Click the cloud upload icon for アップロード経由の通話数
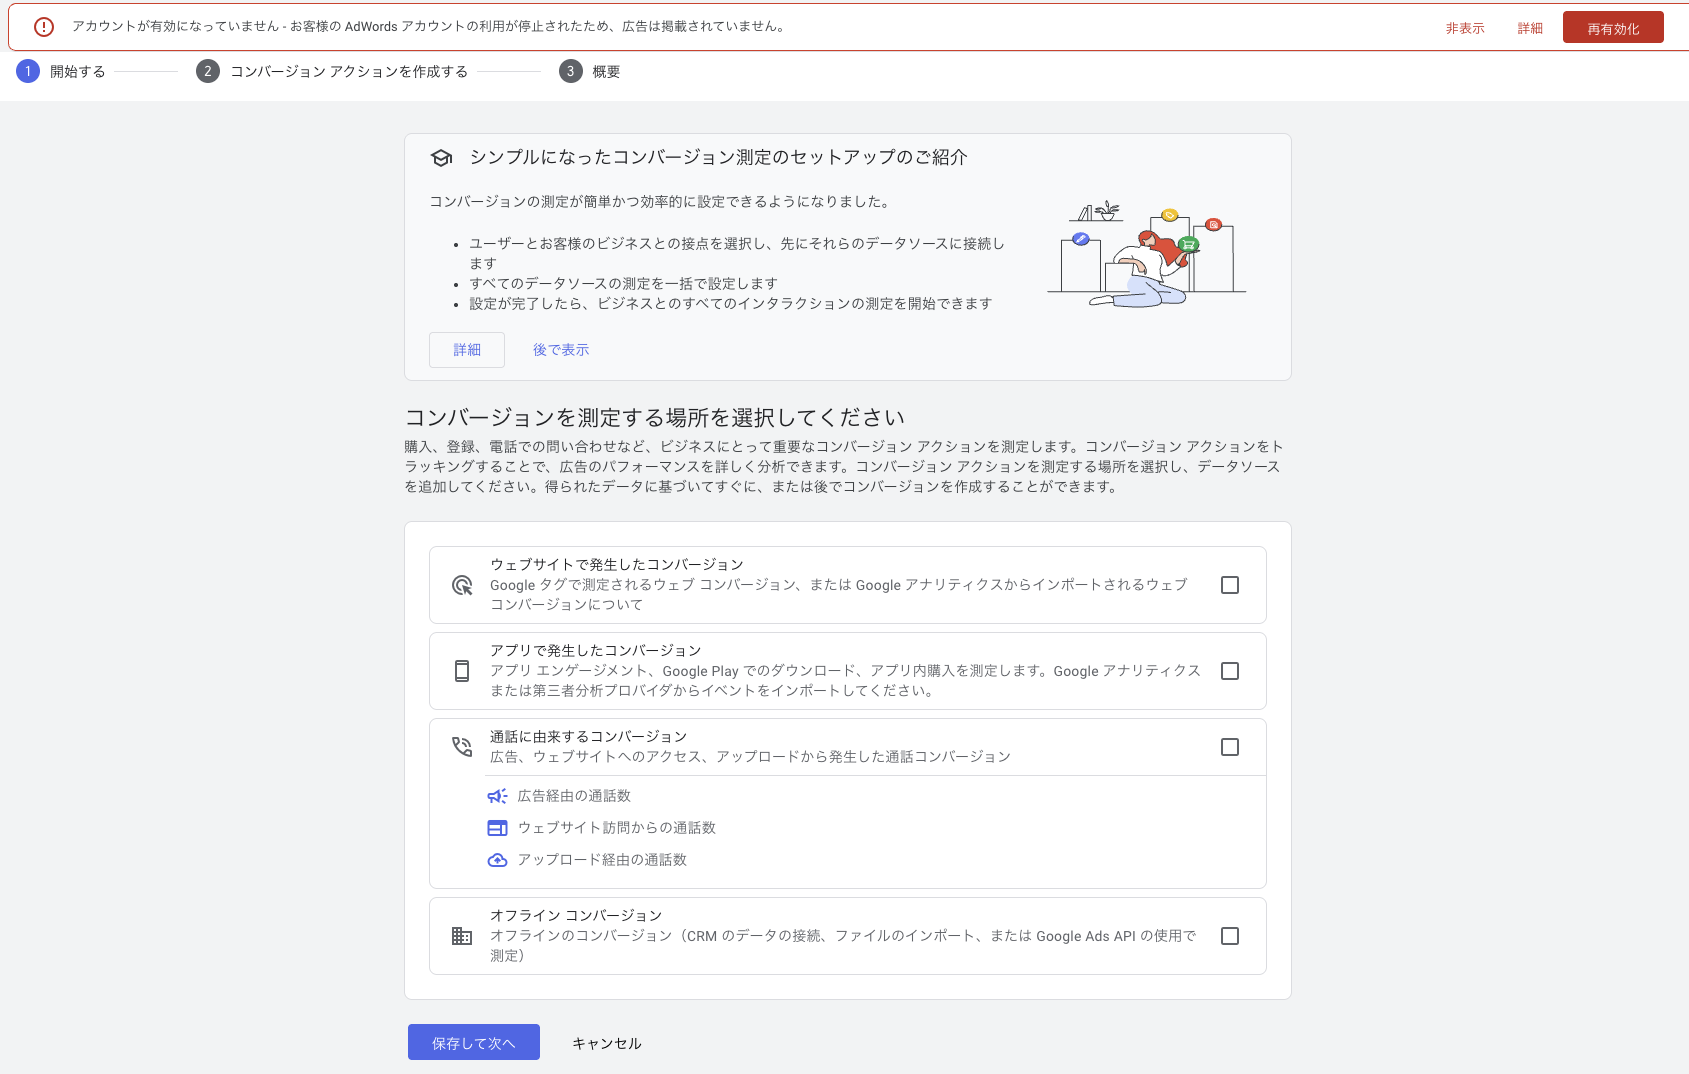 tap(497, 860)
